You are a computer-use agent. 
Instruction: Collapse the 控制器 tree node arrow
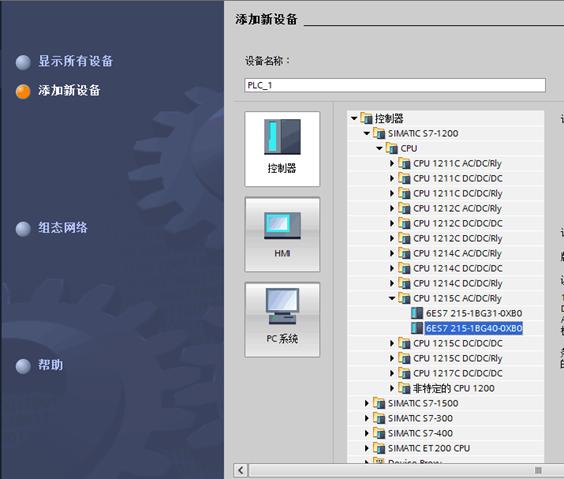(x=354, y=118)
